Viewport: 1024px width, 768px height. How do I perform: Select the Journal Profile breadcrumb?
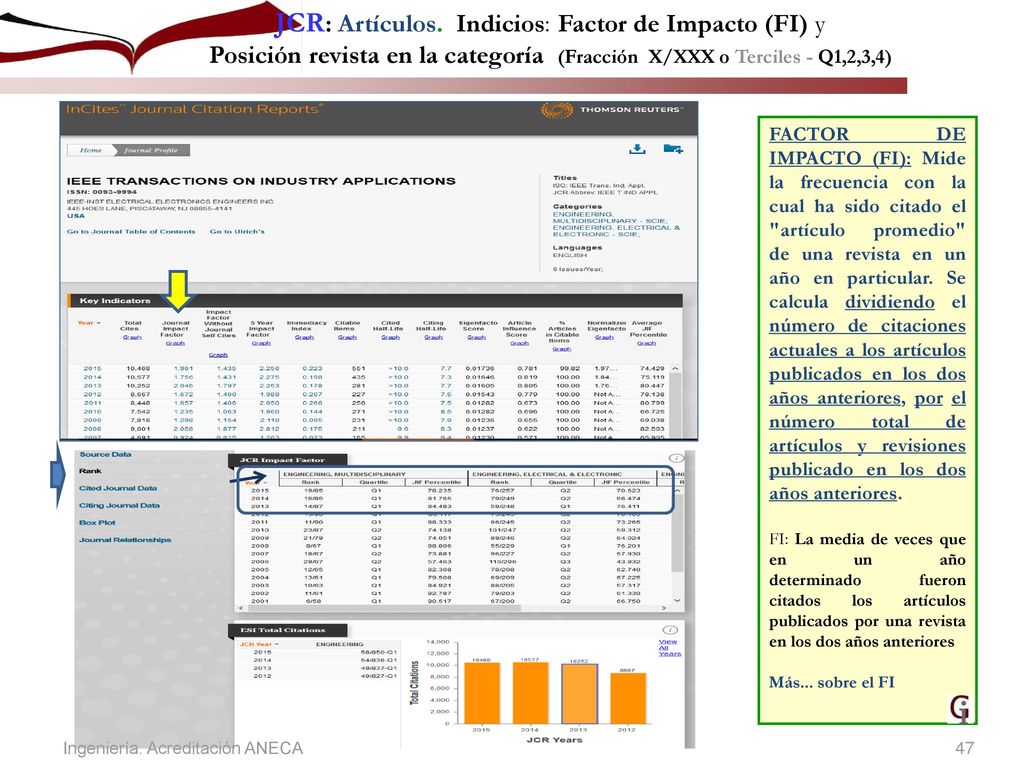[152, 150]
